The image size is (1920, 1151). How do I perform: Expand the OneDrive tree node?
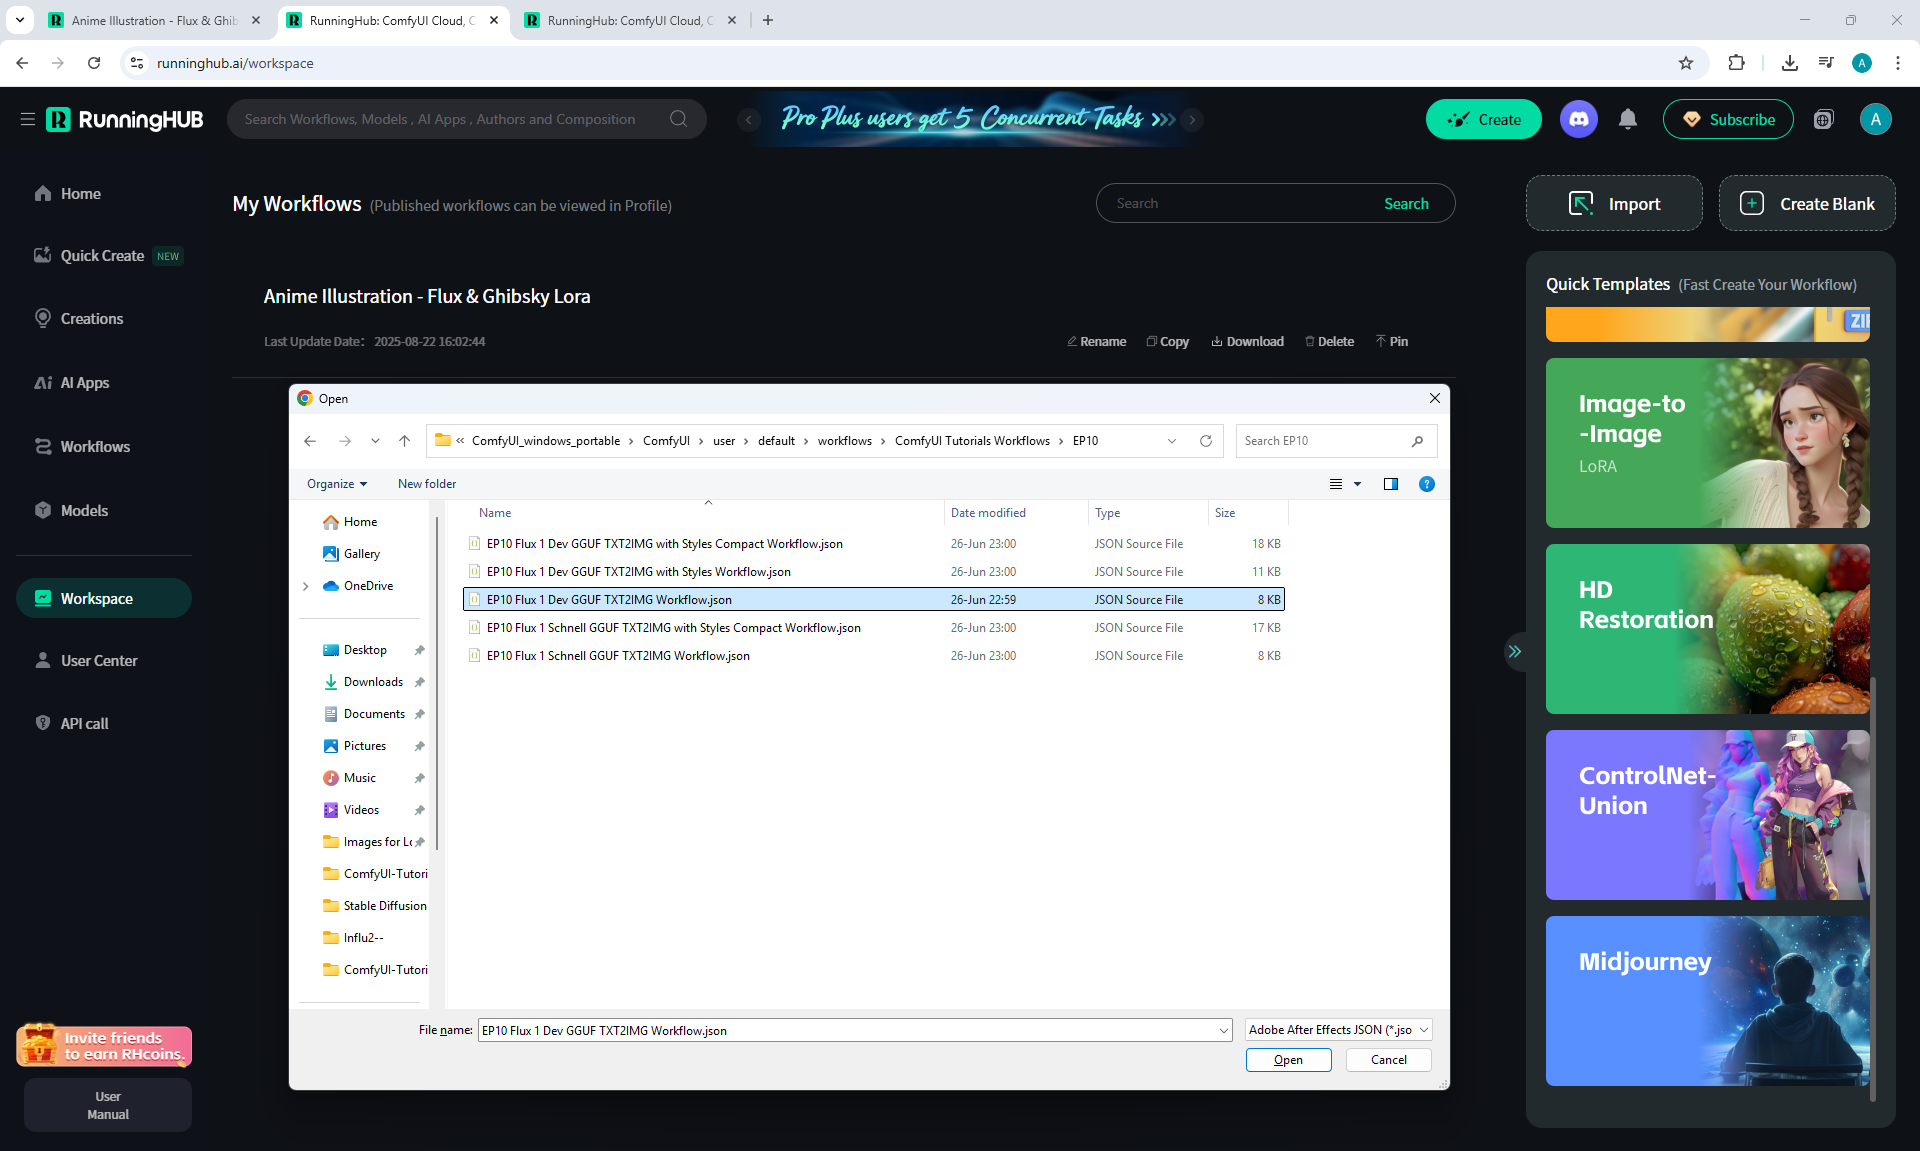click(306, 587)
